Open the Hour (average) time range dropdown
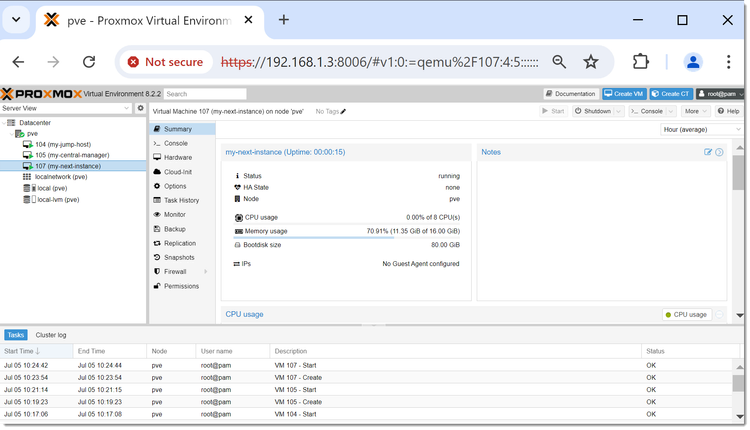Image resolution: width=750 pixels, height=430 pixels. coord(739,130)
